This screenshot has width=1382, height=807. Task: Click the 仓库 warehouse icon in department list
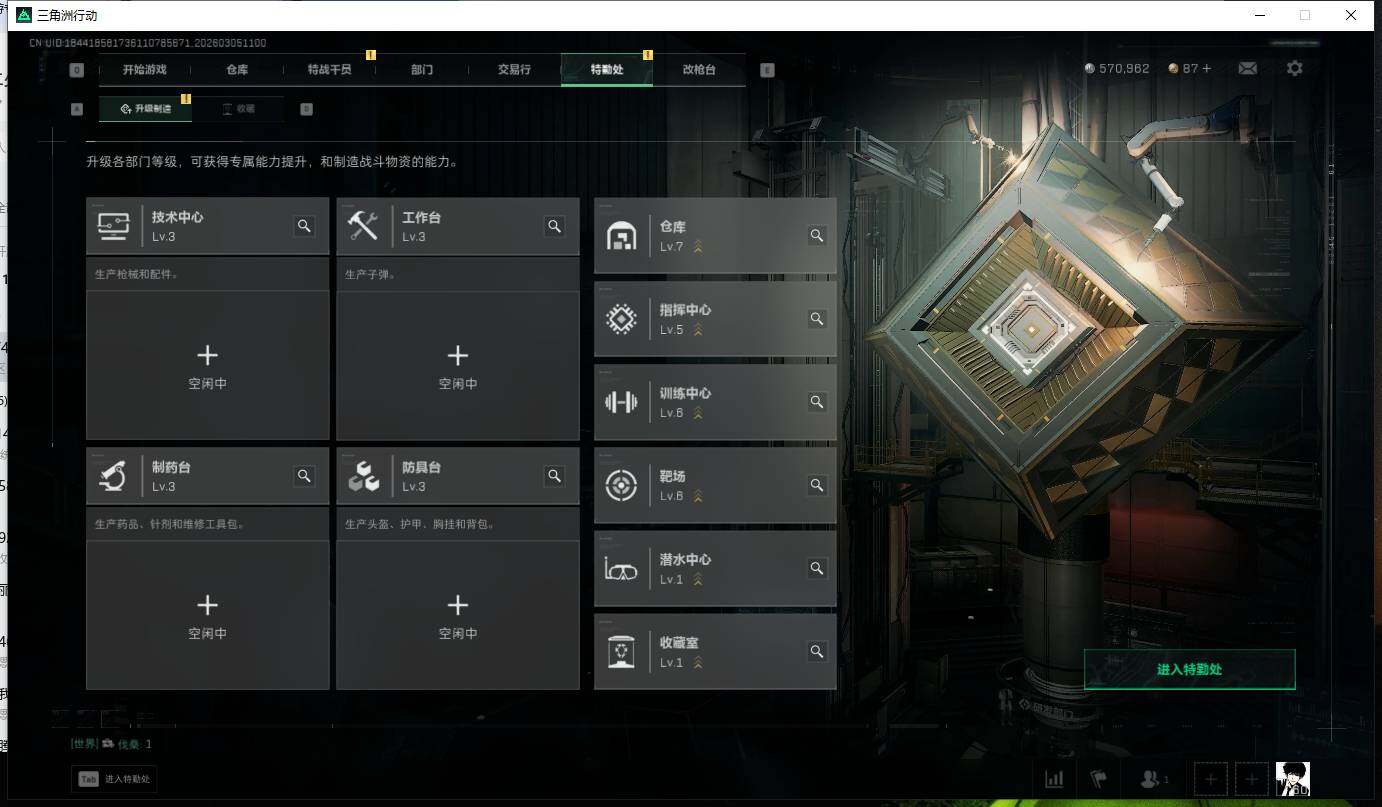coord(622,236)
